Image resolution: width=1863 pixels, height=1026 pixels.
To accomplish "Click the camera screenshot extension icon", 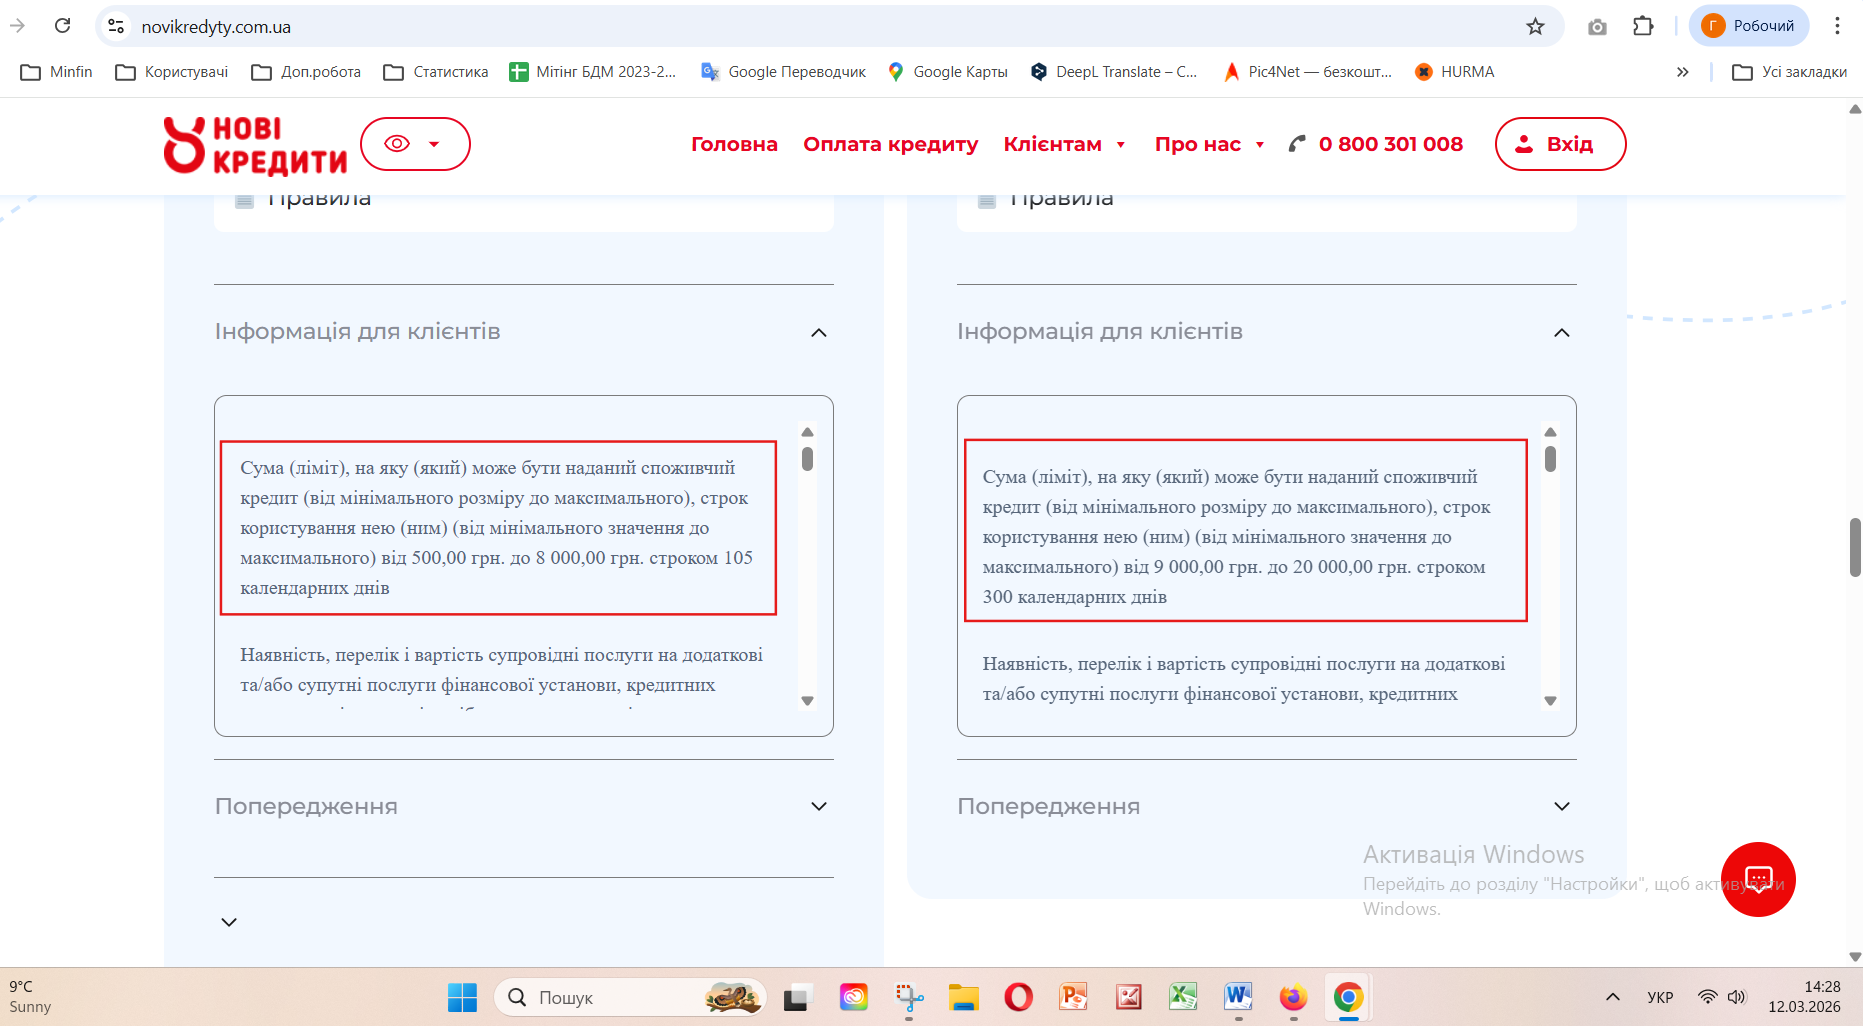I will tap(1597, 27).
